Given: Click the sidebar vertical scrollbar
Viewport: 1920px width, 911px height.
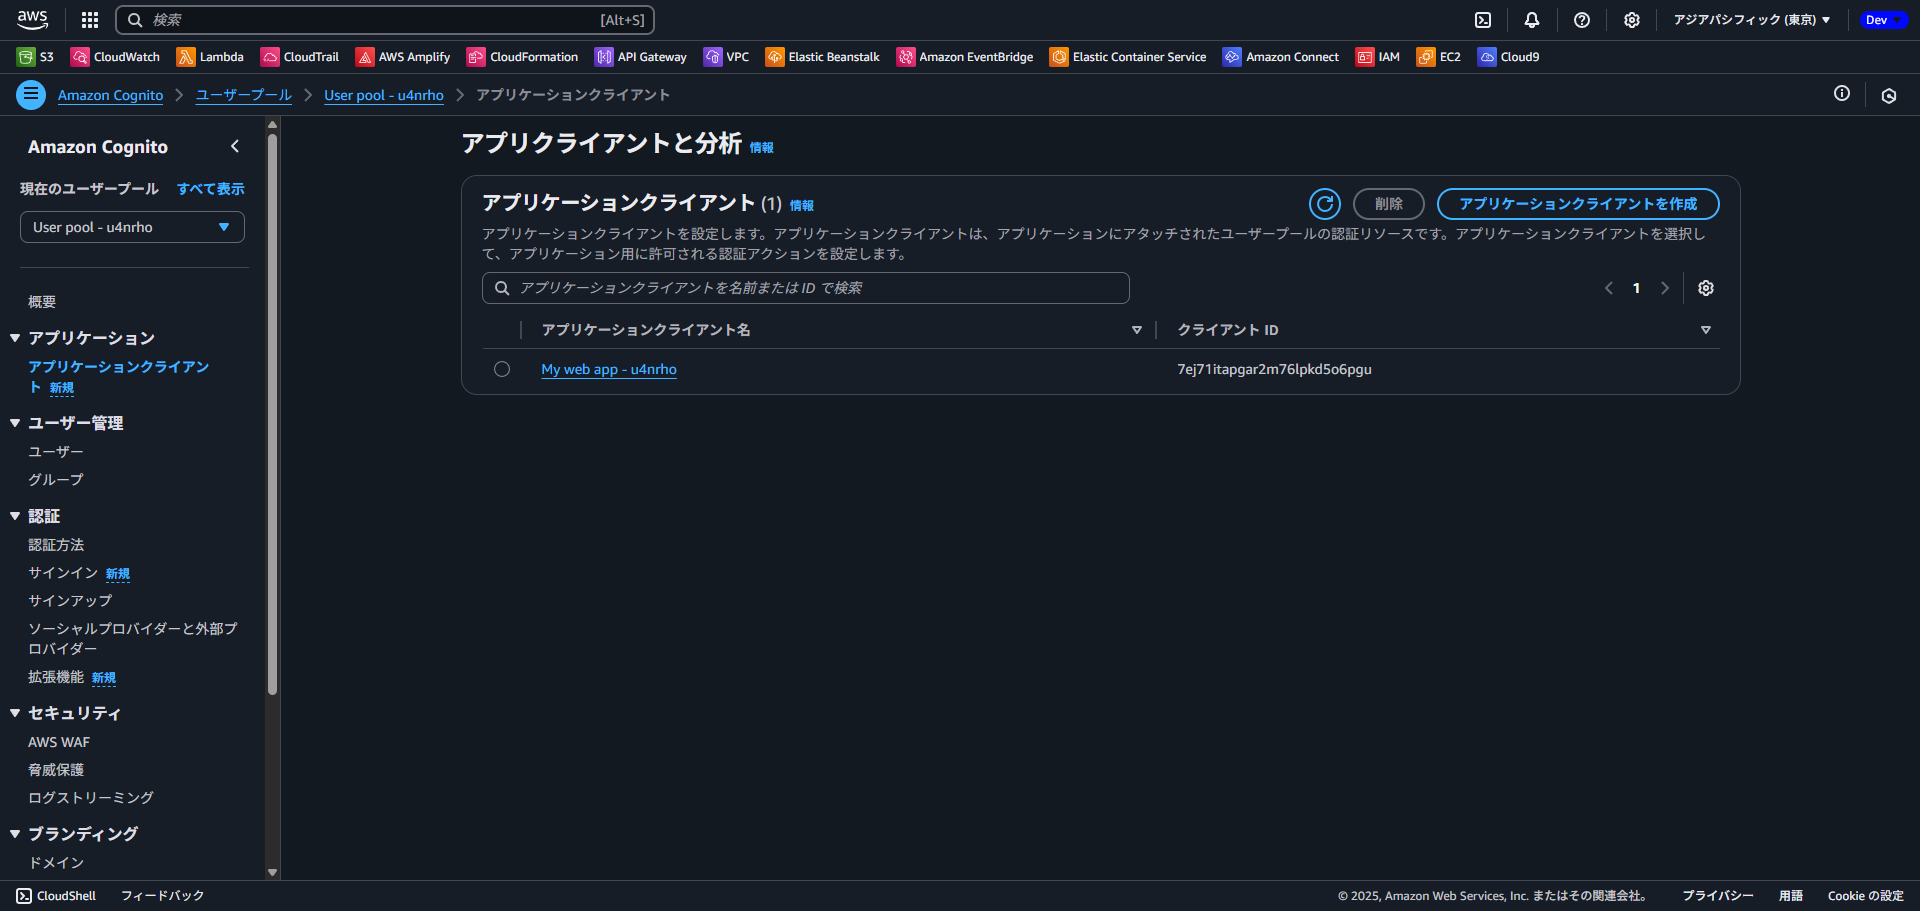Looking at the screenshot, I should [272, 415].
